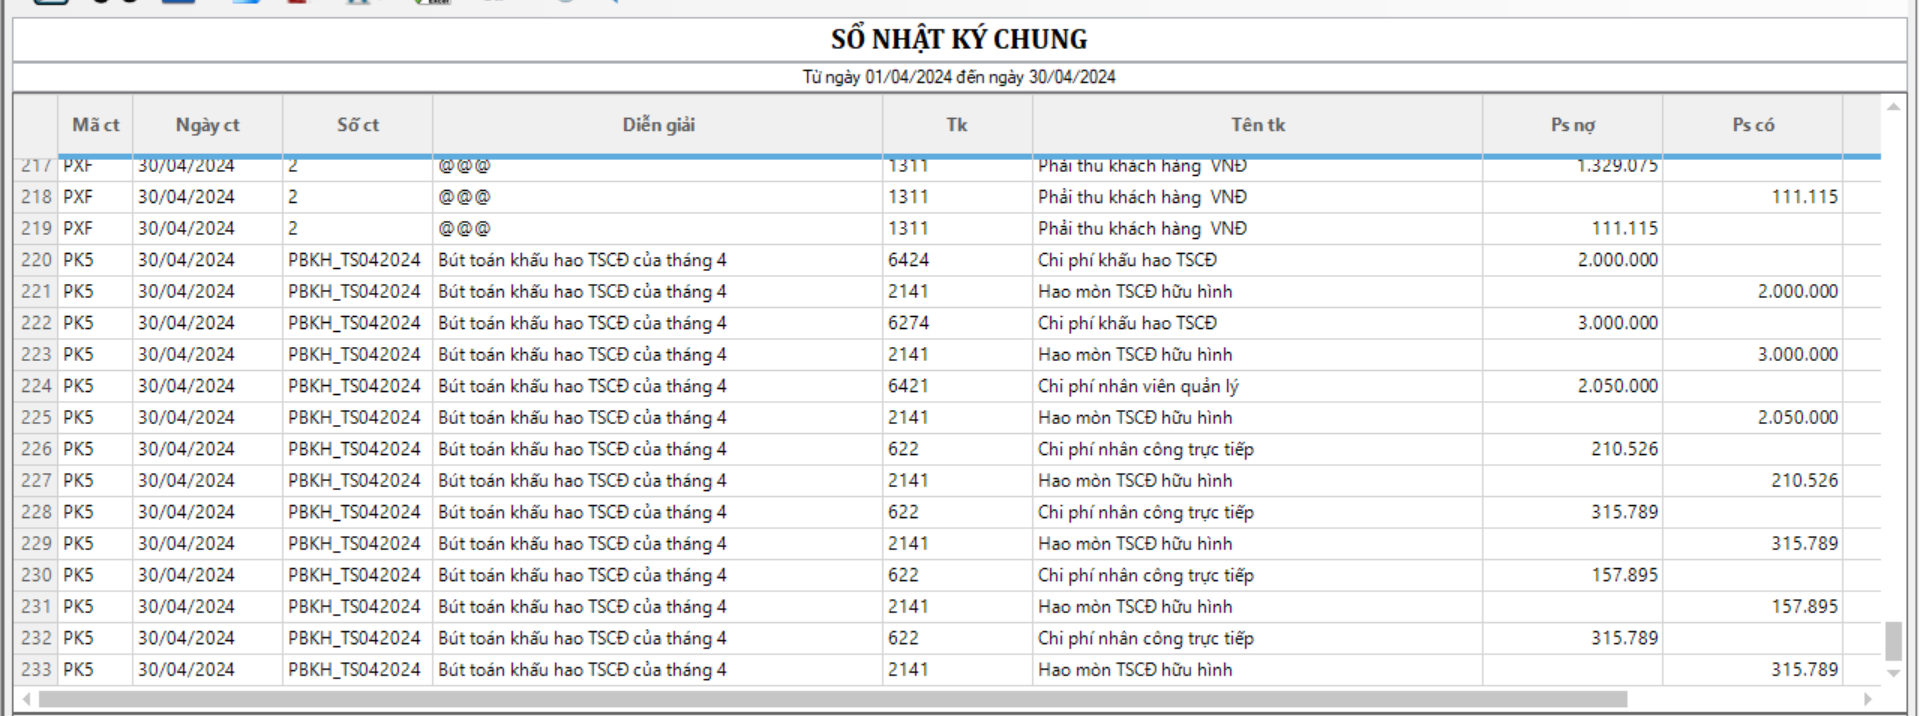Viewport: 1920px width, 716px height.
Task: Select row number 220 in the row header
Action: [x=36, y=260]
